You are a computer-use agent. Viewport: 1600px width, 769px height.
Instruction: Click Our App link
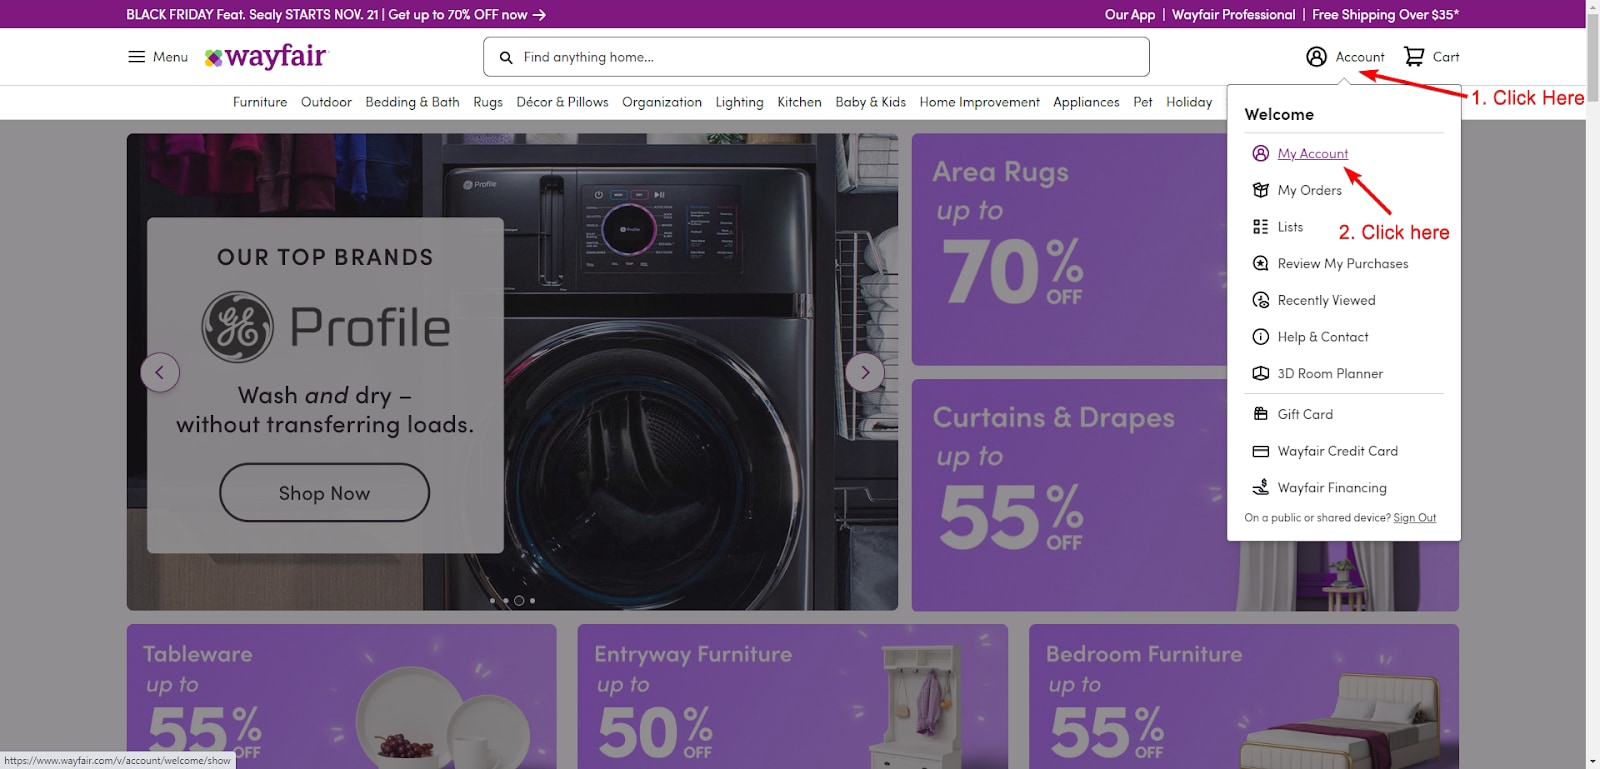coord(1130,15)
